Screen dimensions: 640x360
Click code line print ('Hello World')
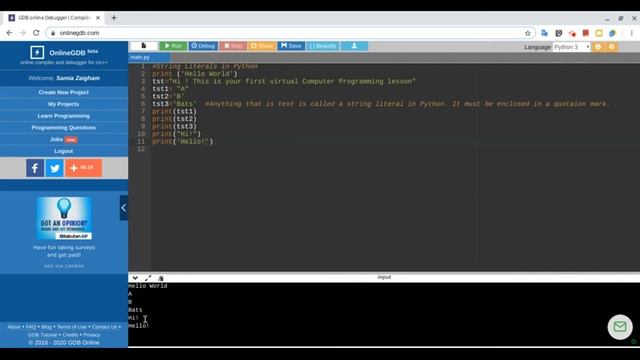click(x=195, y=74)
